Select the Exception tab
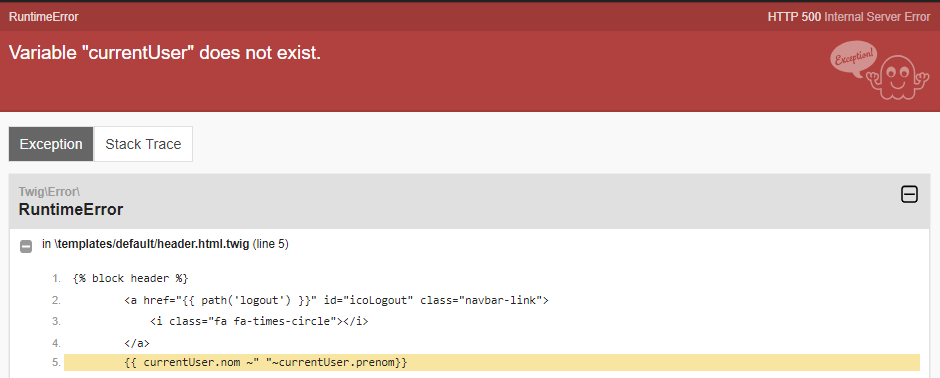940x378 pixels. pos(51,144)
